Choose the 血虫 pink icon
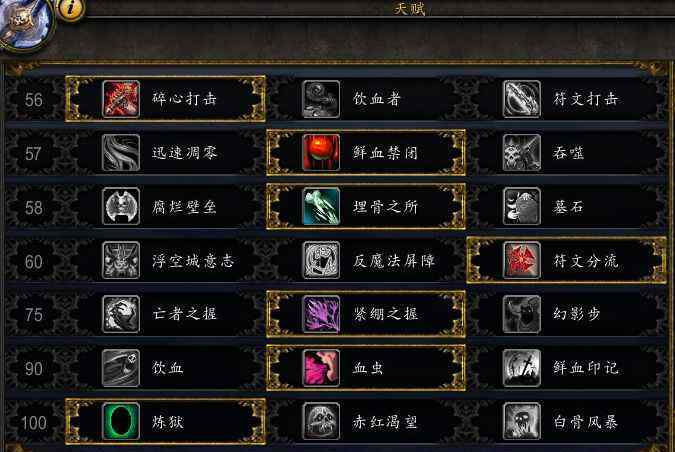The image size is (675, 452). [x=321, y=368]
